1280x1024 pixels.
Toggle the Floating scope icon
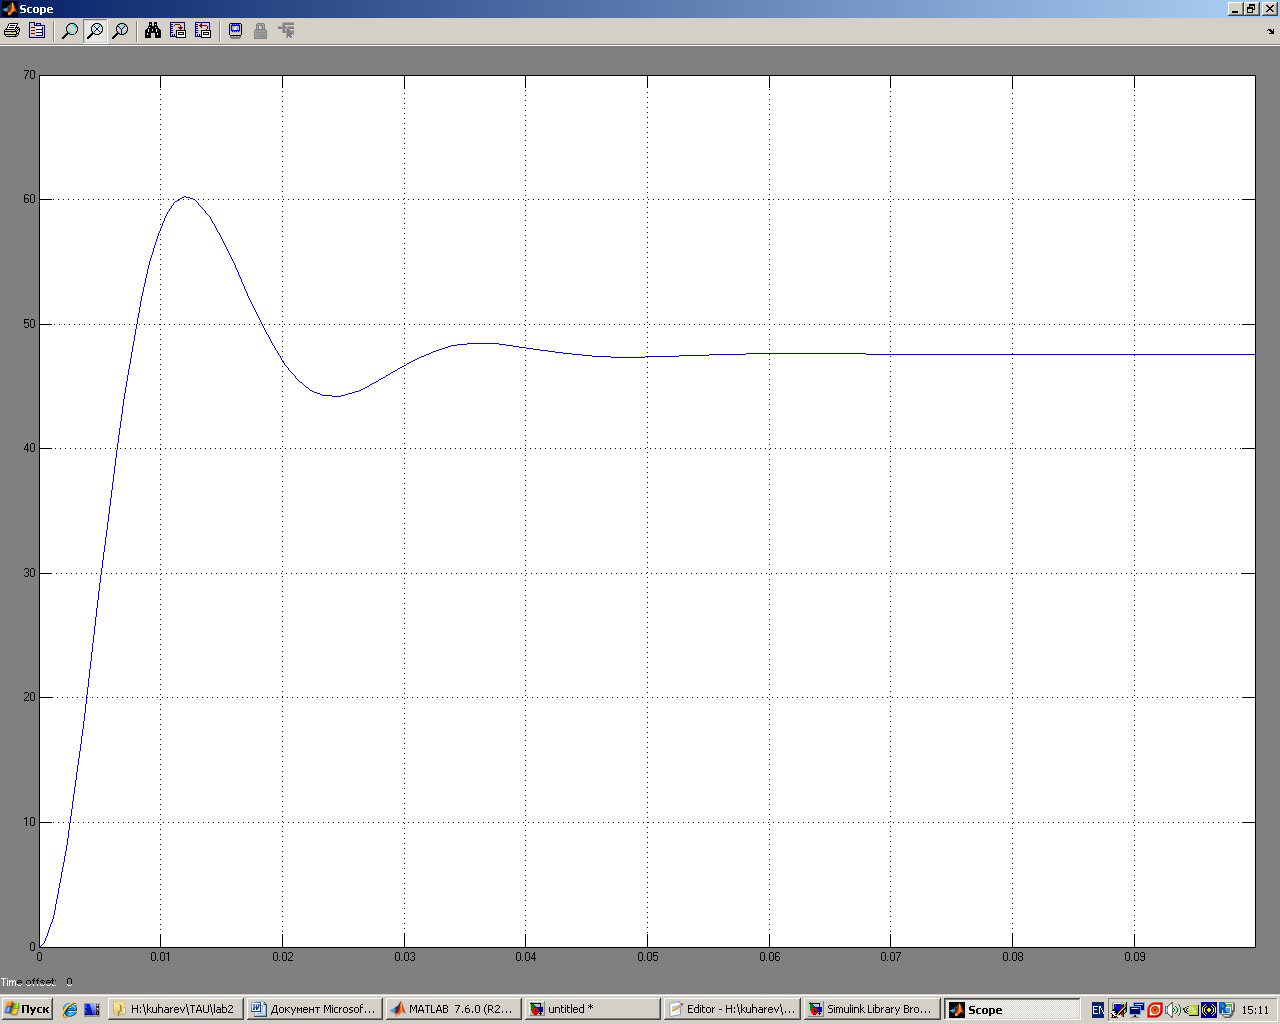(x=236, y=31)
